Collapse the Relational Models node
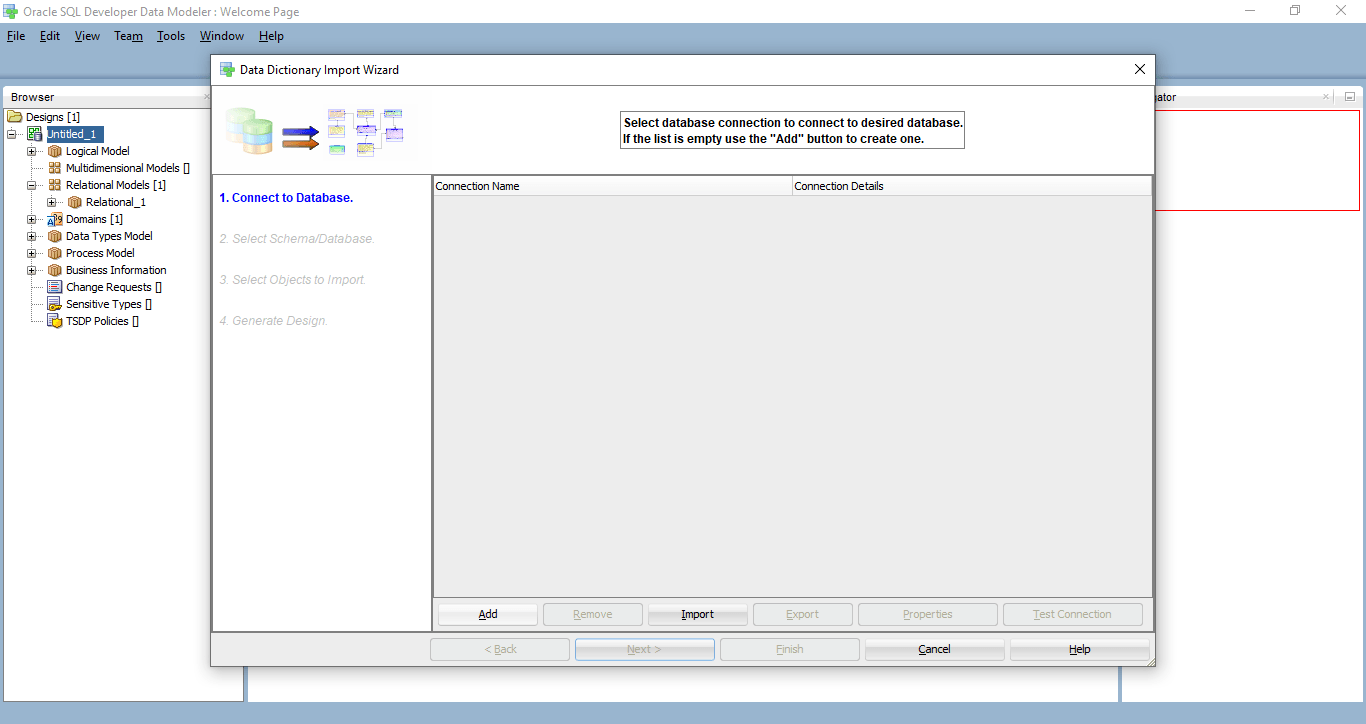Screen dimensions: 1366x724 (x=31, y=184)
